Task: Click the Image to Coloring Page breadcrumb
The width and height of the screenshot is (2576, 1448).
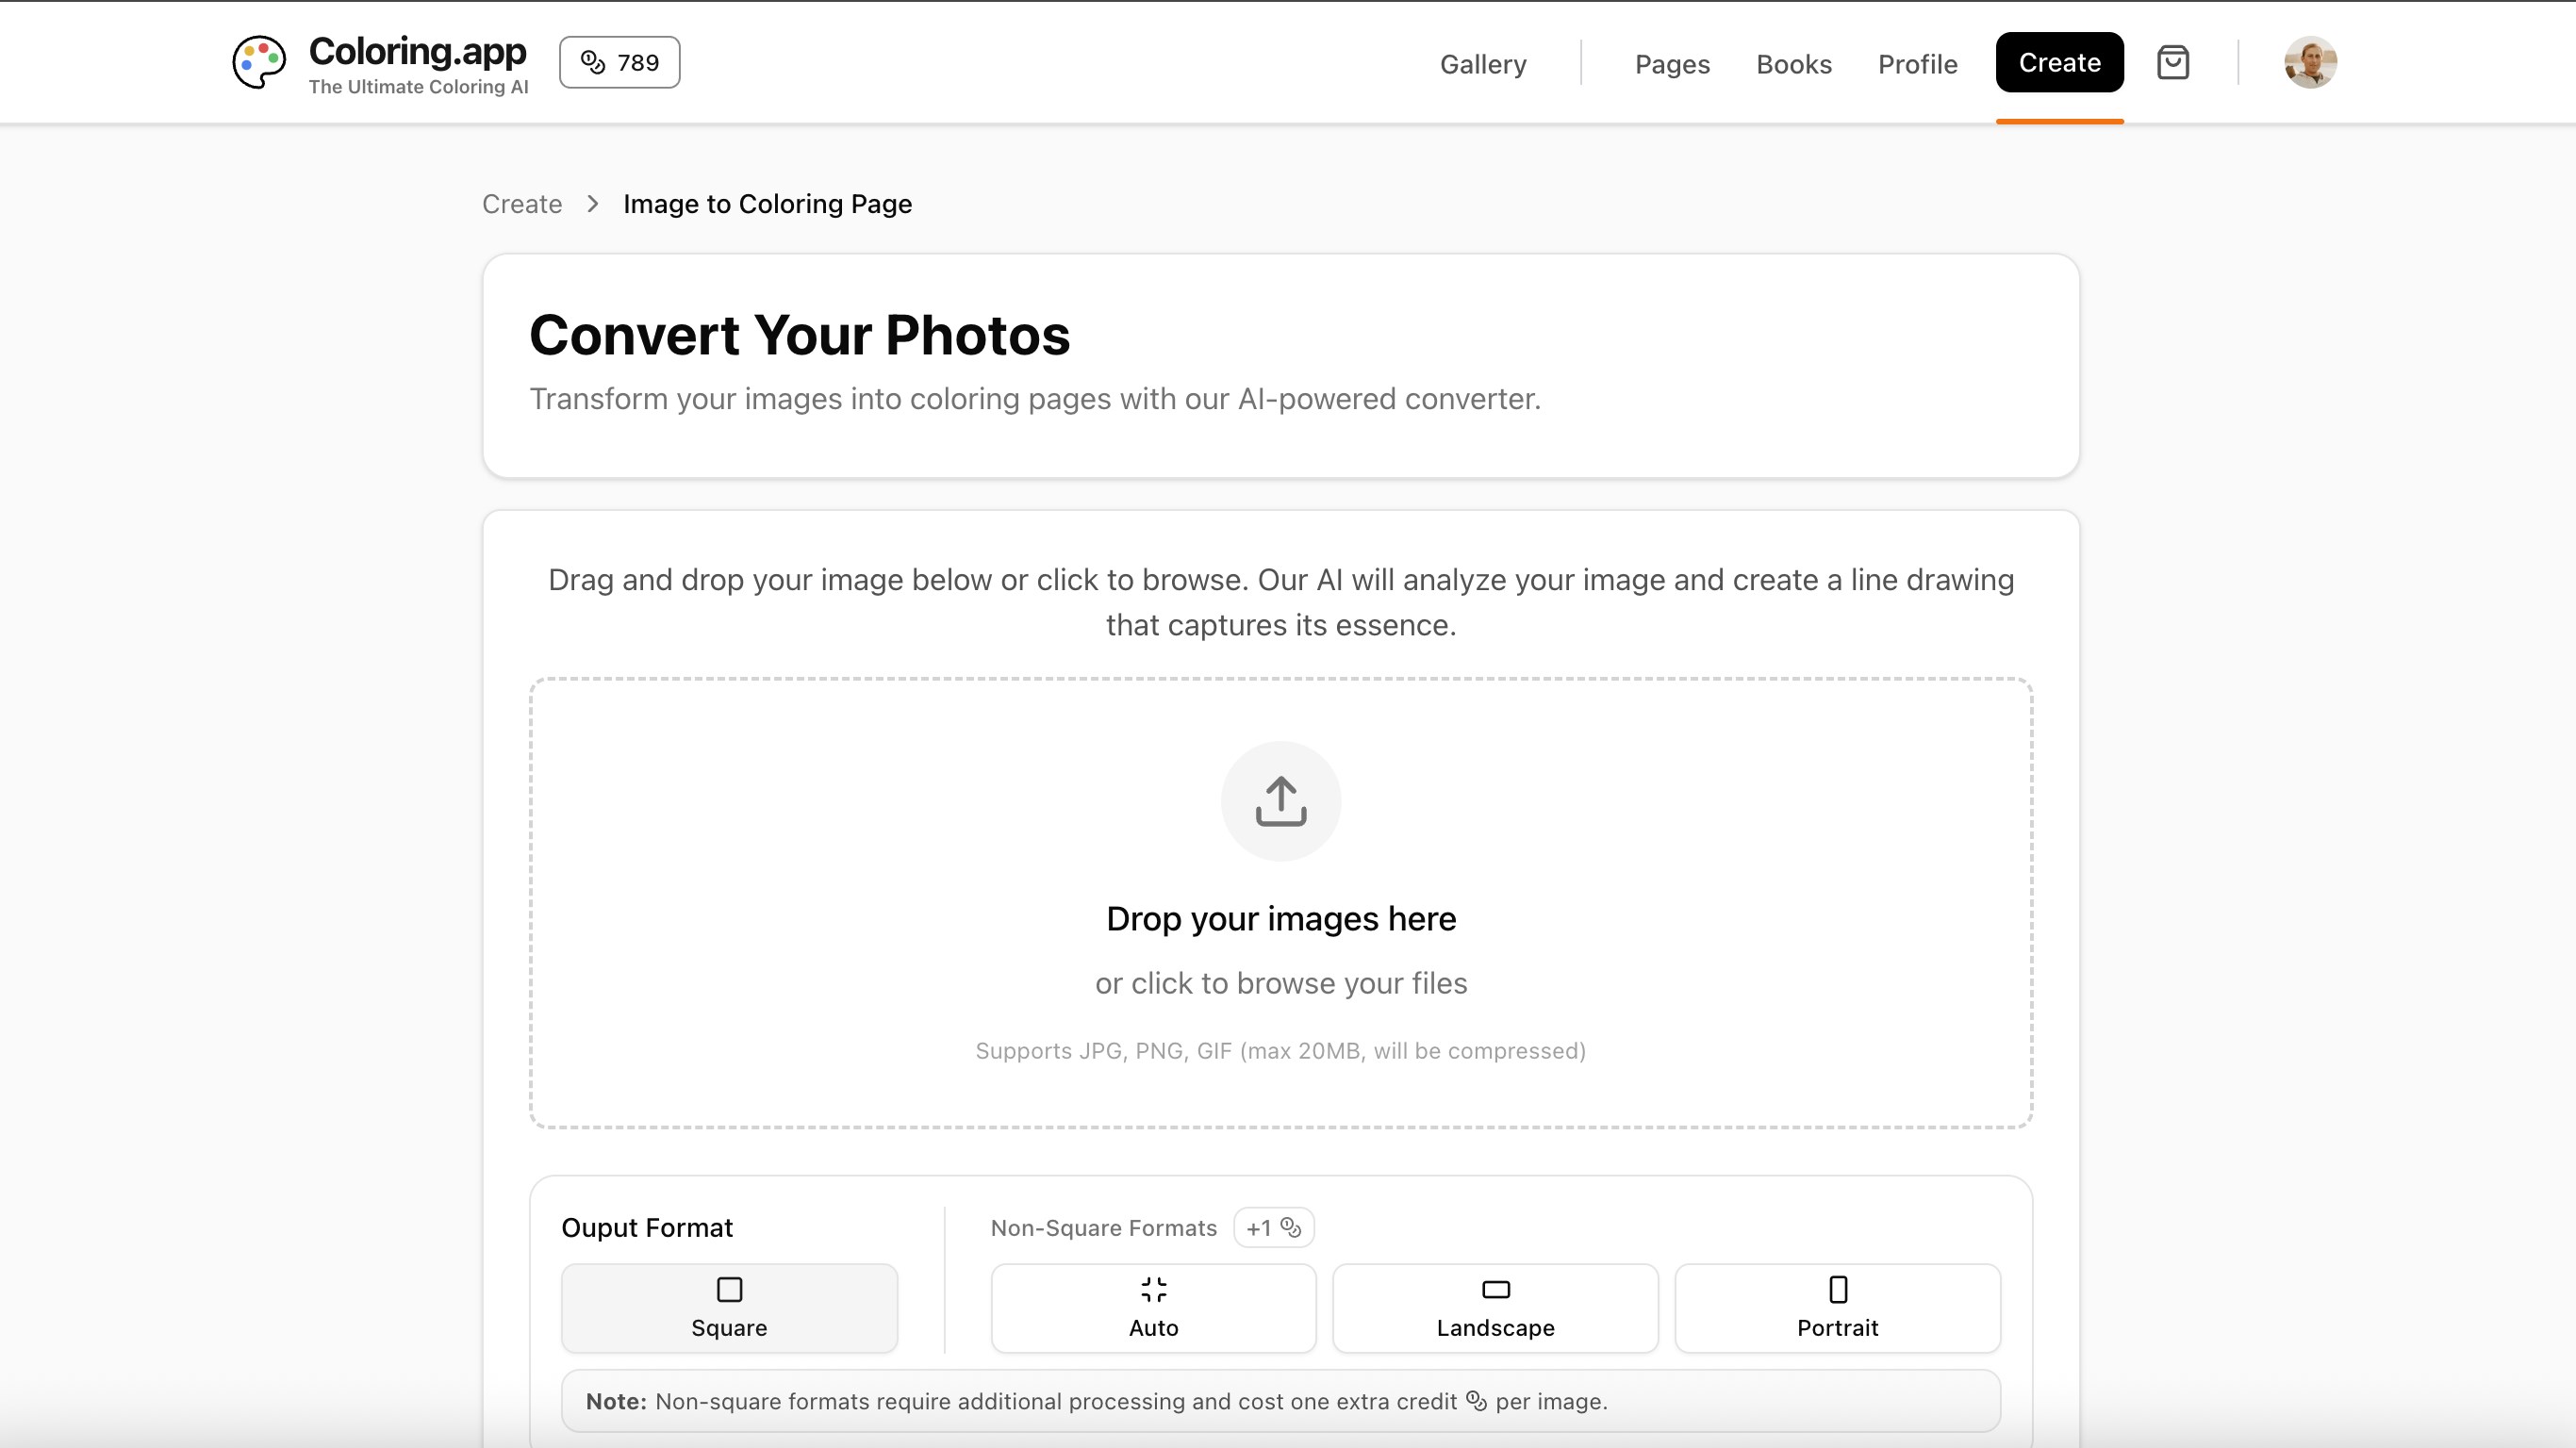Action: click(x=766, y=203)
